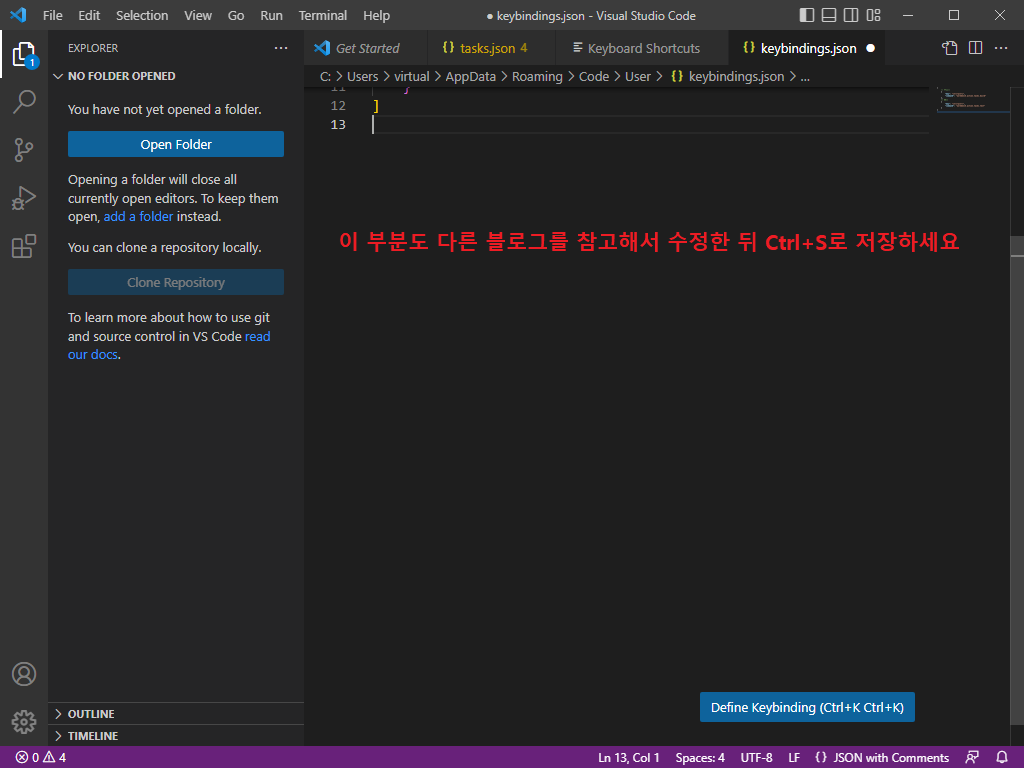Open Explorer Views and More Actions ellipsis
The width and height of the screenshot is (1024, 768).
(x=281, y=48)
